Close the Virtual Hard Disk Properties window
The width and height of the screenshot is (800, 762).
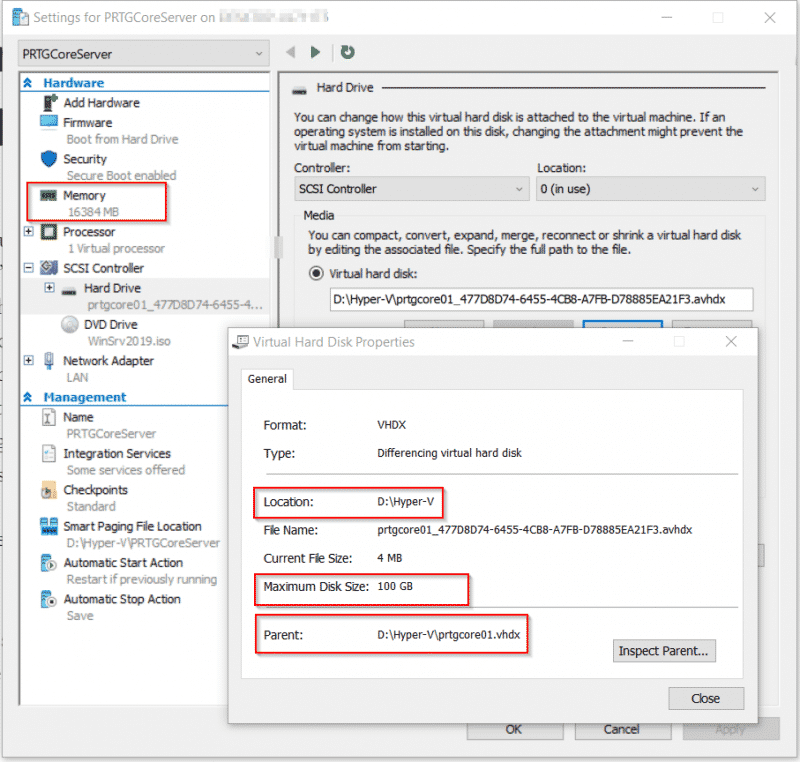click(x=731, y=342)
